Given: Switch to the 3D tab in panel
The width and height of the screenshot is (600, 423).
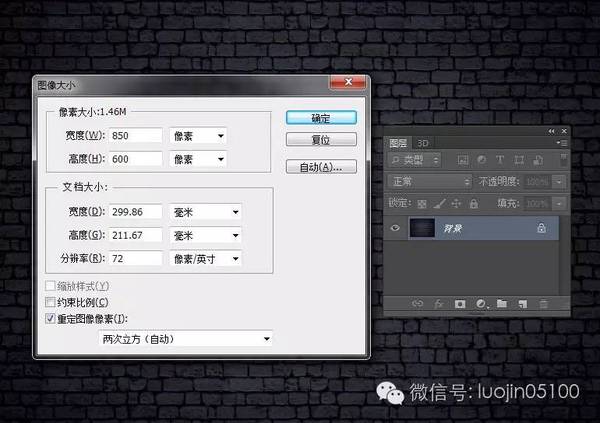Looking at the screenshot, I should 422,143.
